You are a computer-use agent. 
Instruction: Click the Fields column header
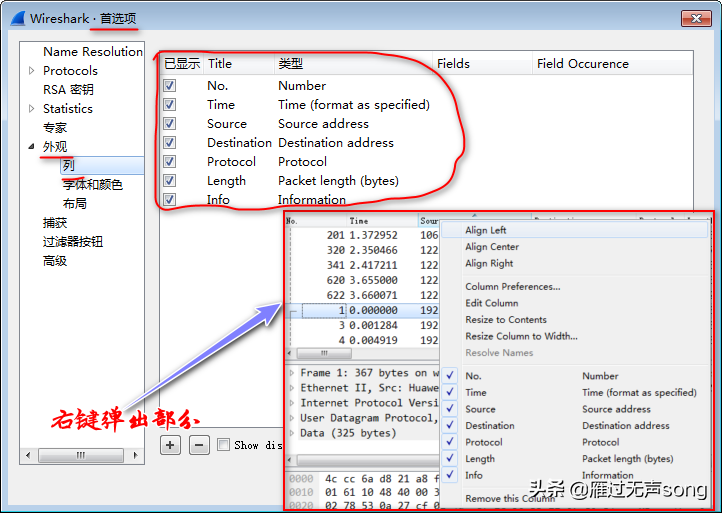(x=483, y=64)
